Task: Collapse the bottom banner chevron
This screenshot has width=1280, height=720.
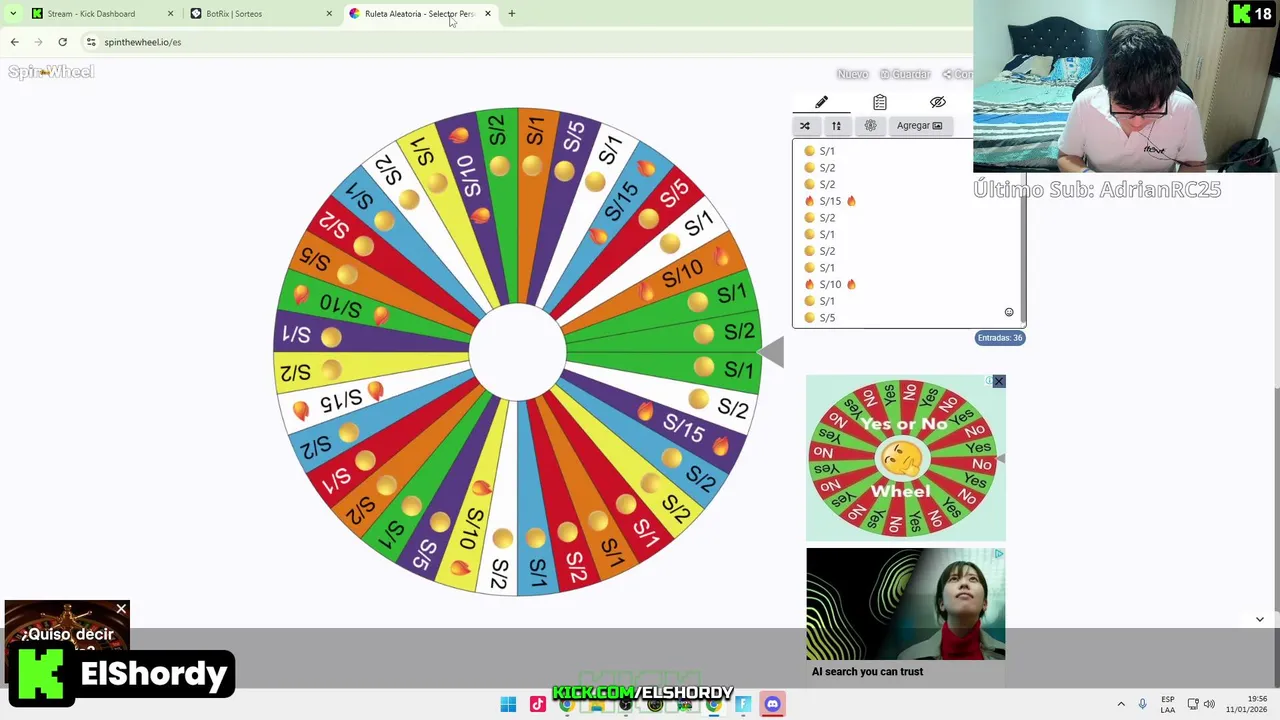Action: coord(1260,620)
